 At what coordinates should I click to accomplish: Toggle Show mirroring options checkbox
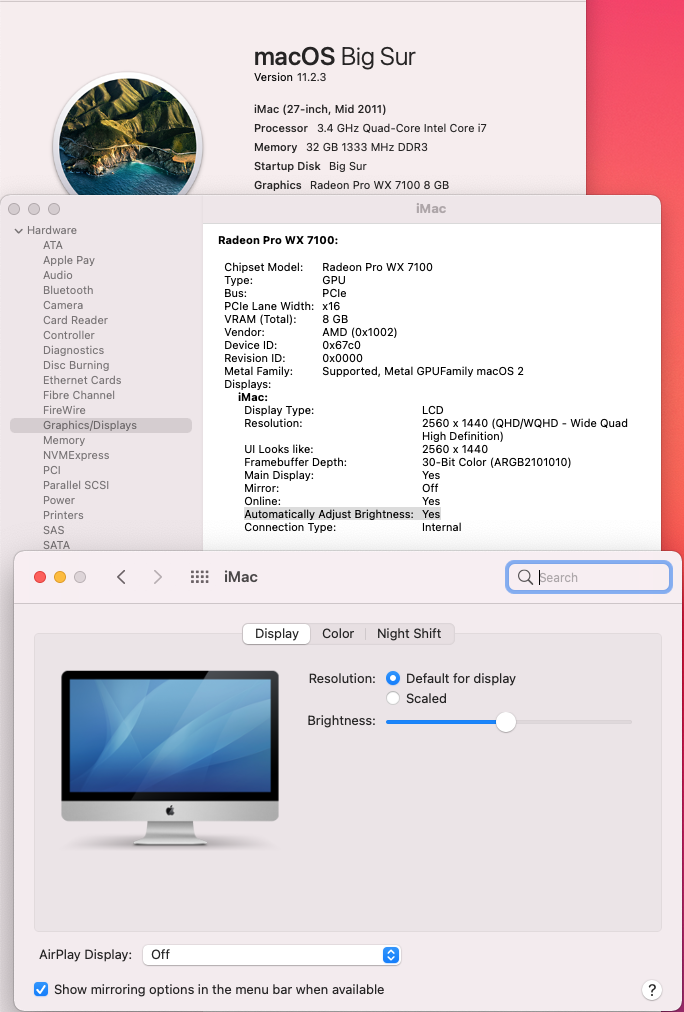(41, 989)
